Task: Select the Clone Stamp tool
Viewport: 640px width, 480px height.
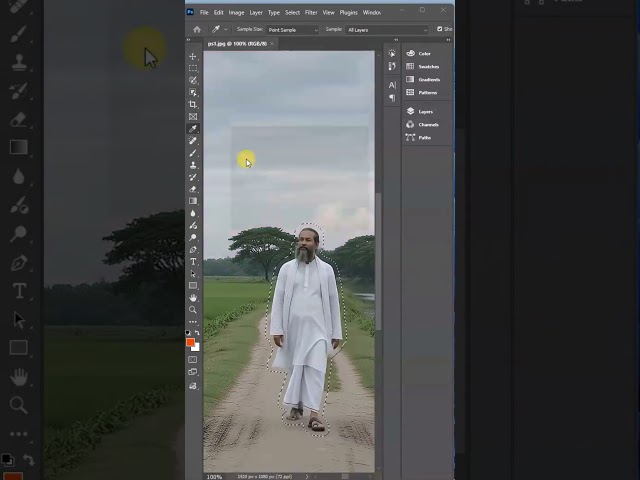Action: 193,165
